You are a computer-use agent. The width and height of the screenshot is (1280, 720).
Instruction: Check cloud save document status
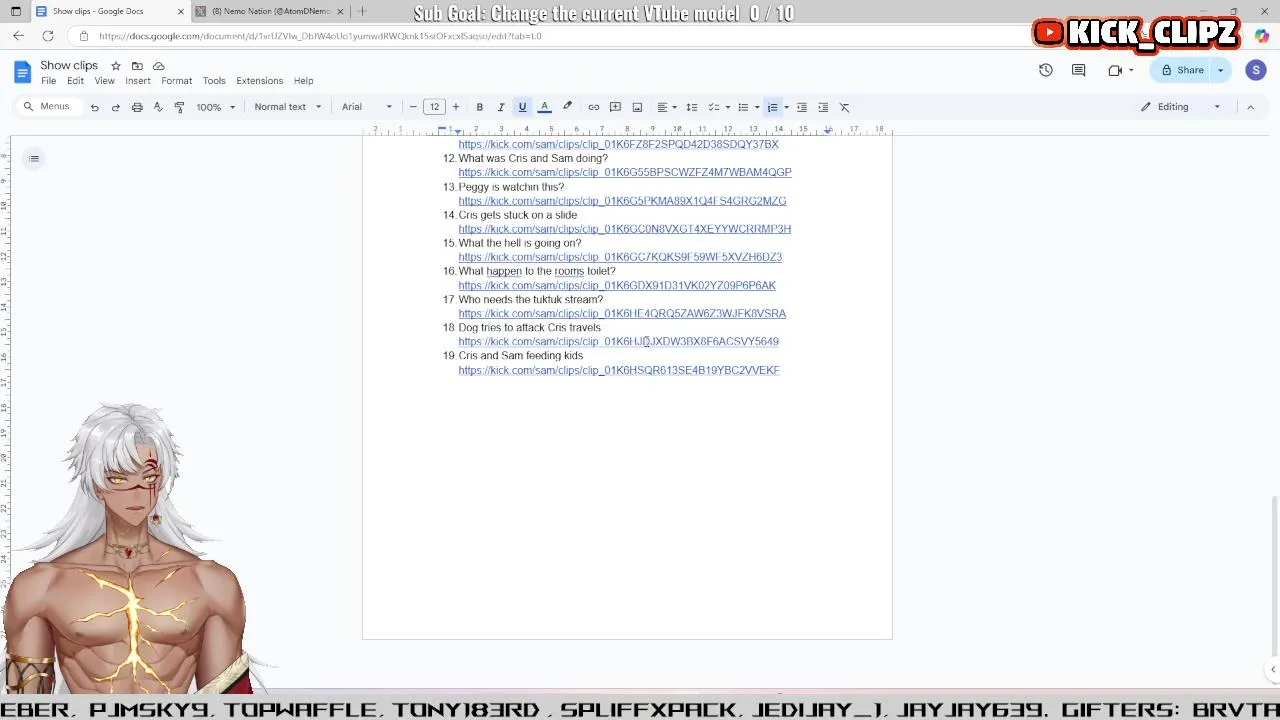[158, 66]
